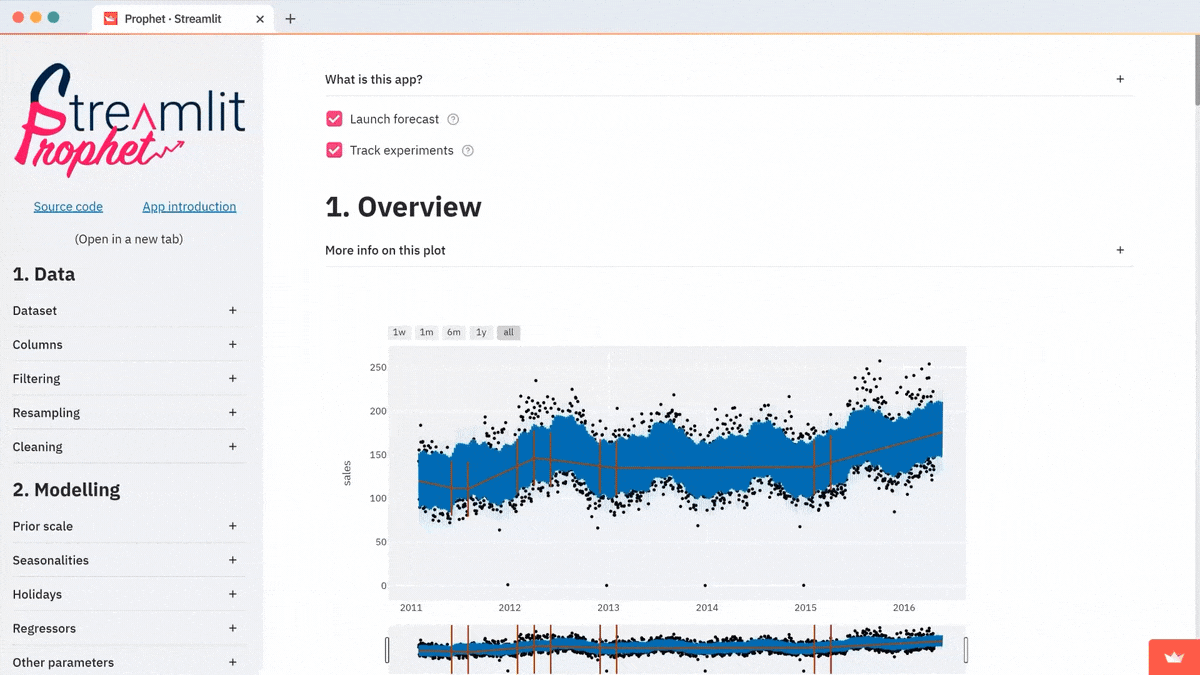The width and height of the screenshot is (1200, 675).
Task: Open the App introduction link
Action: 189,206
